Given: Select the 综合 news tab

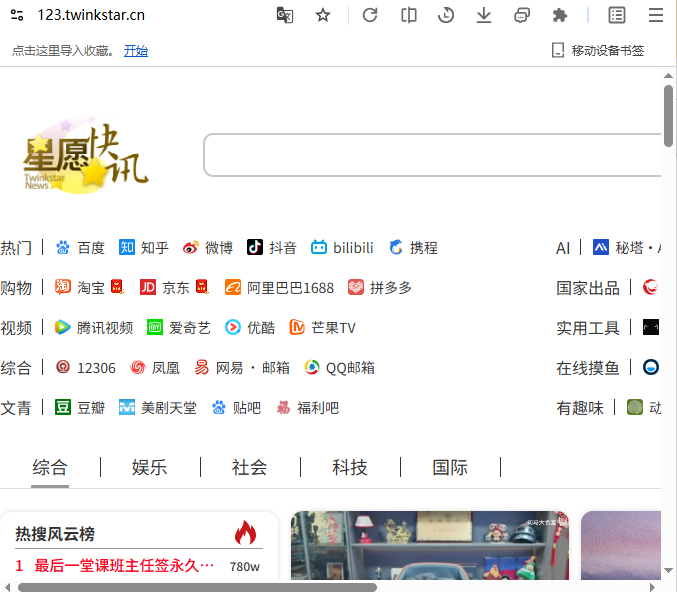Looking at the screenshot, I should tap(50, 468).
